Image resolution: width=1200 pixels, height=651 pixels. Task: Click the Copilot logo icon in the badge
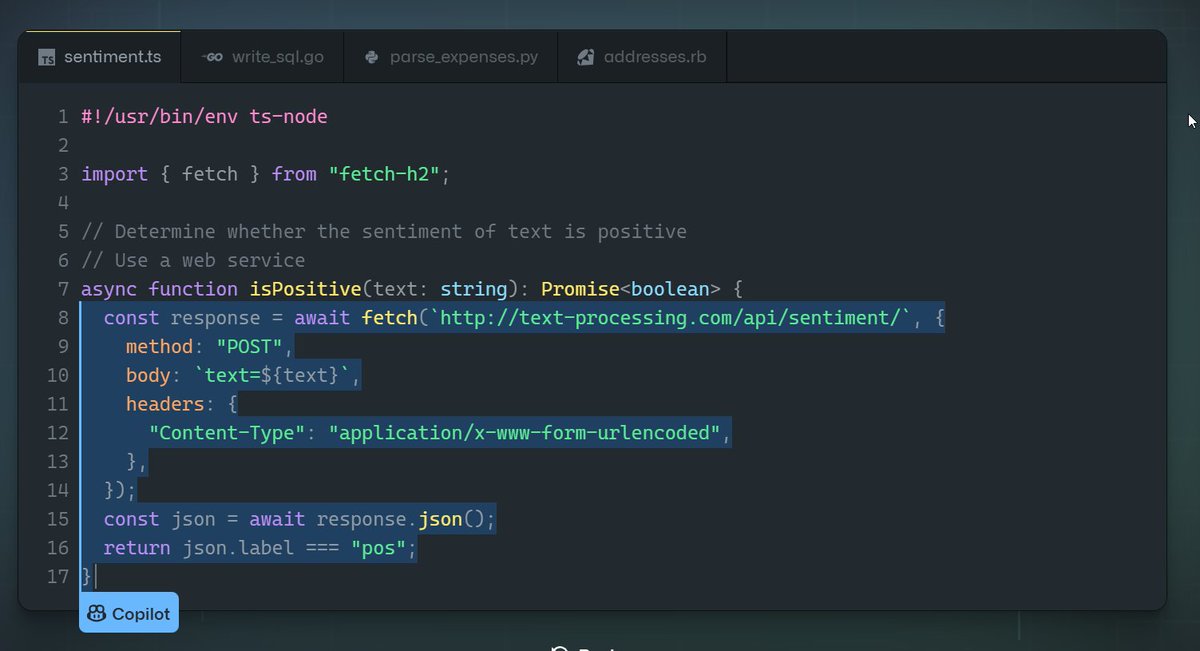(x=98, y=613)
